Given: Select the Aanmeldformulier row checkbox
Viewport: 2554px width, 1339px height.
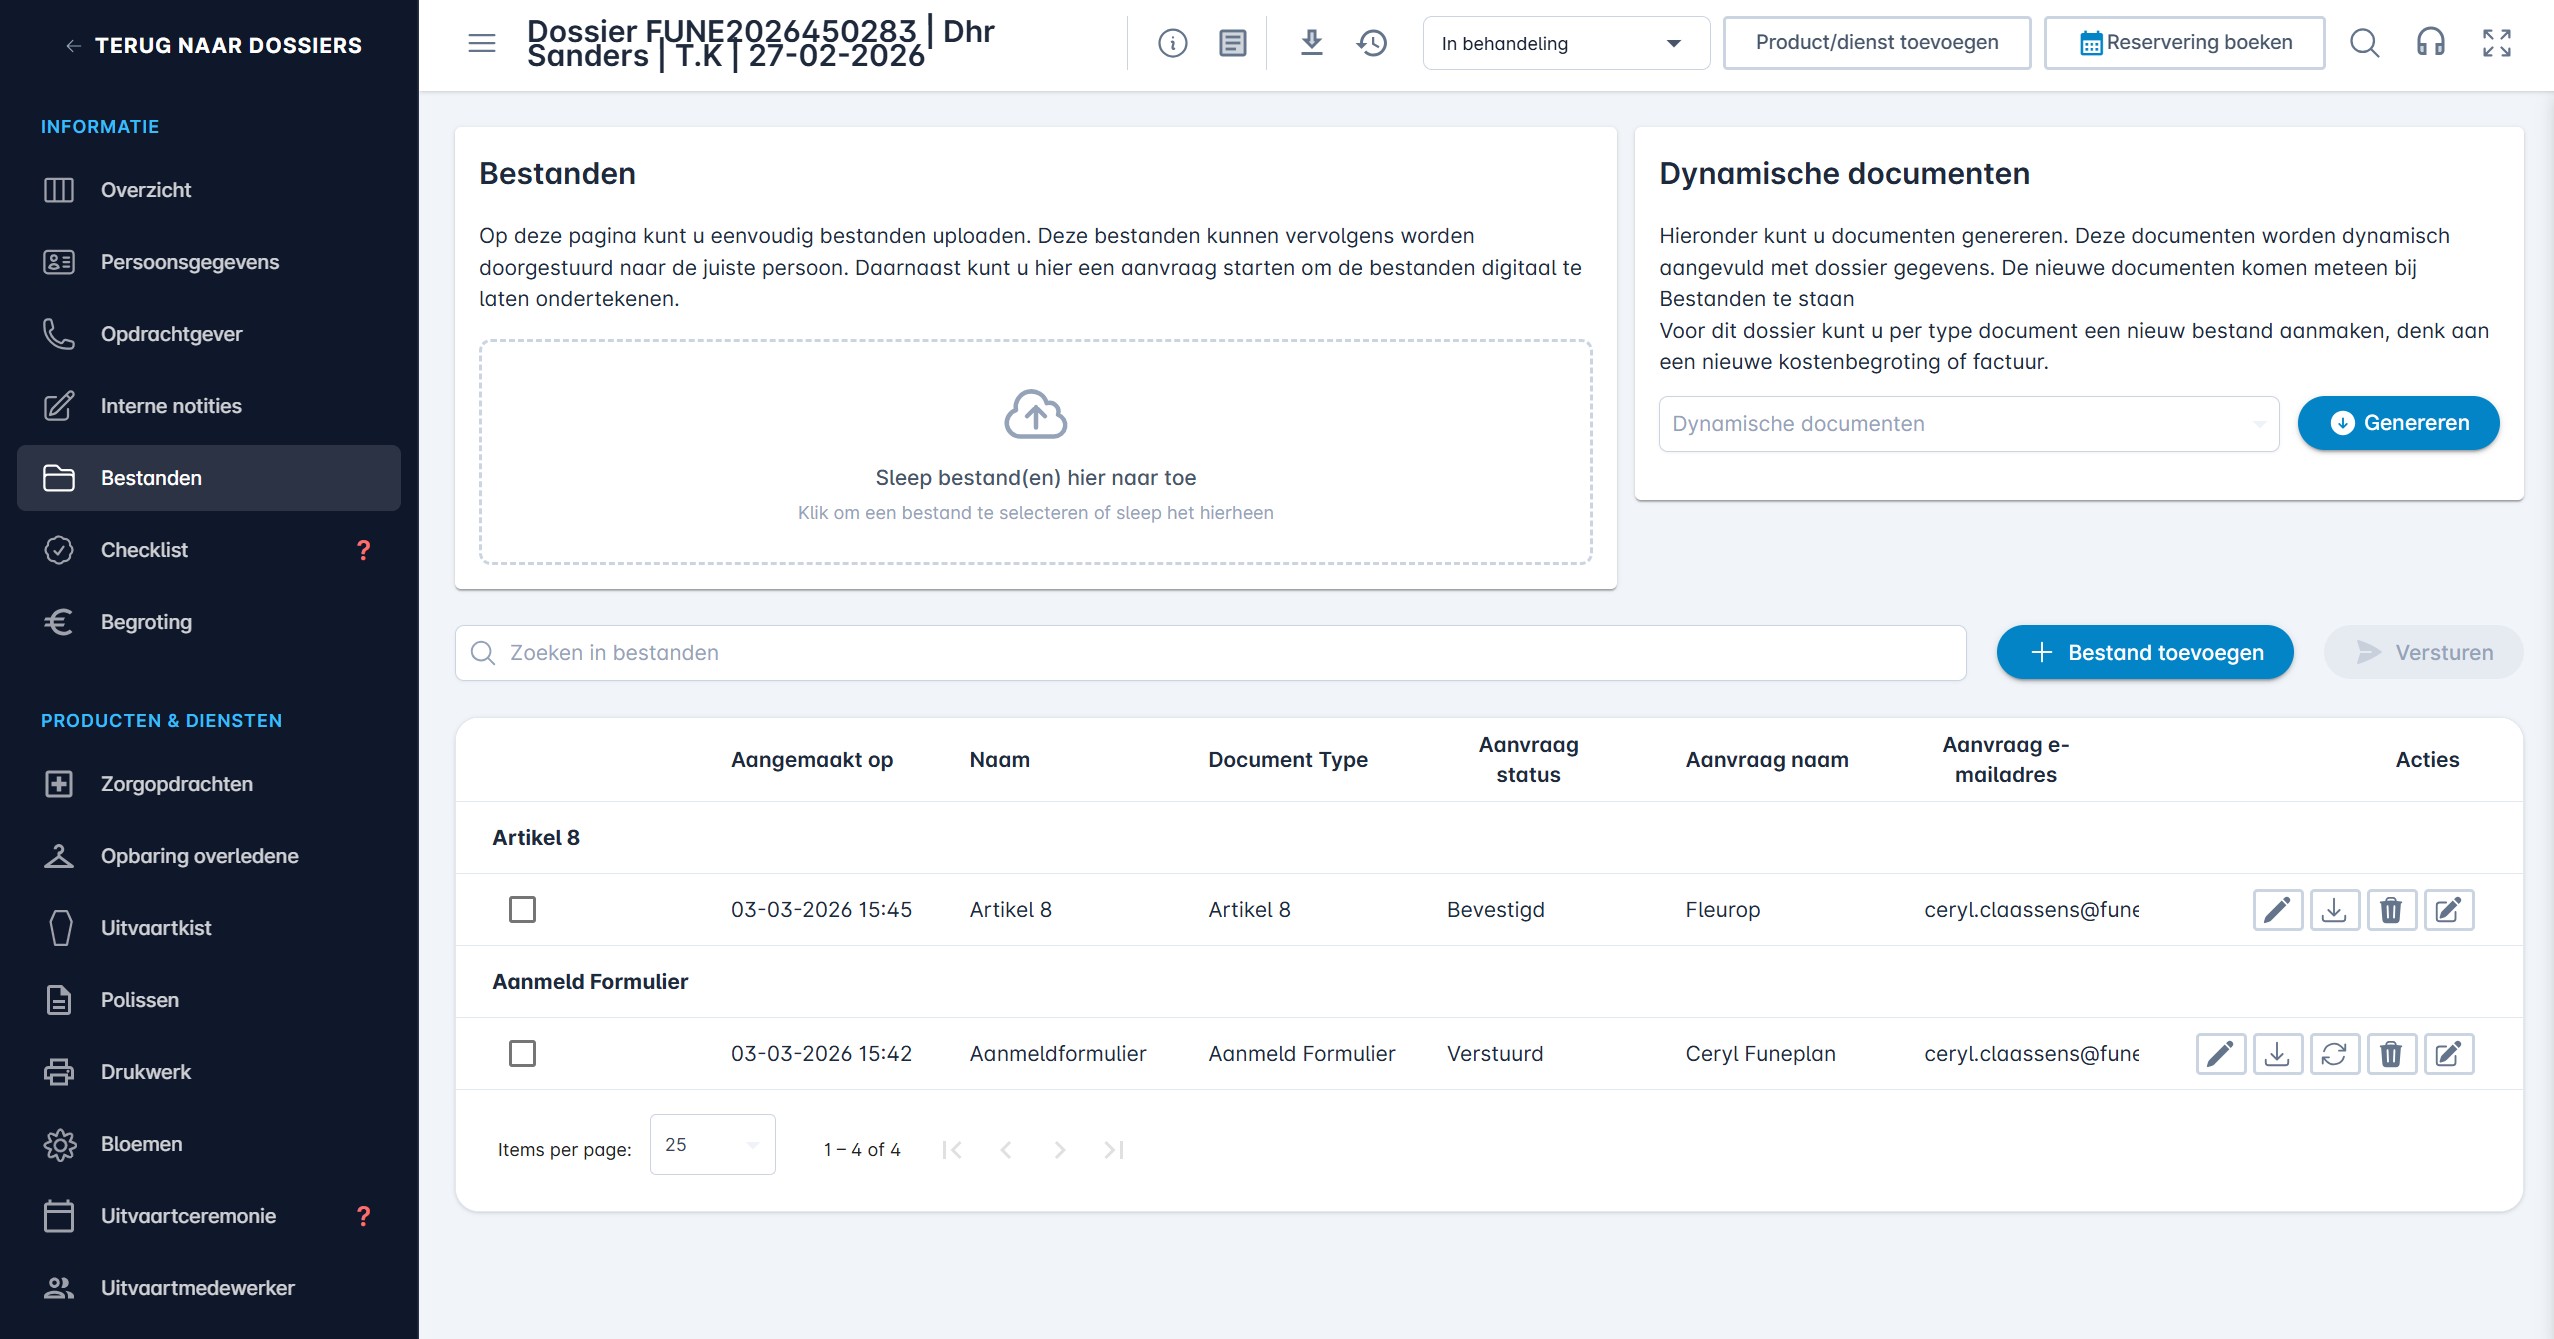Looking at the screenshot, I should tap(522, 1054).
